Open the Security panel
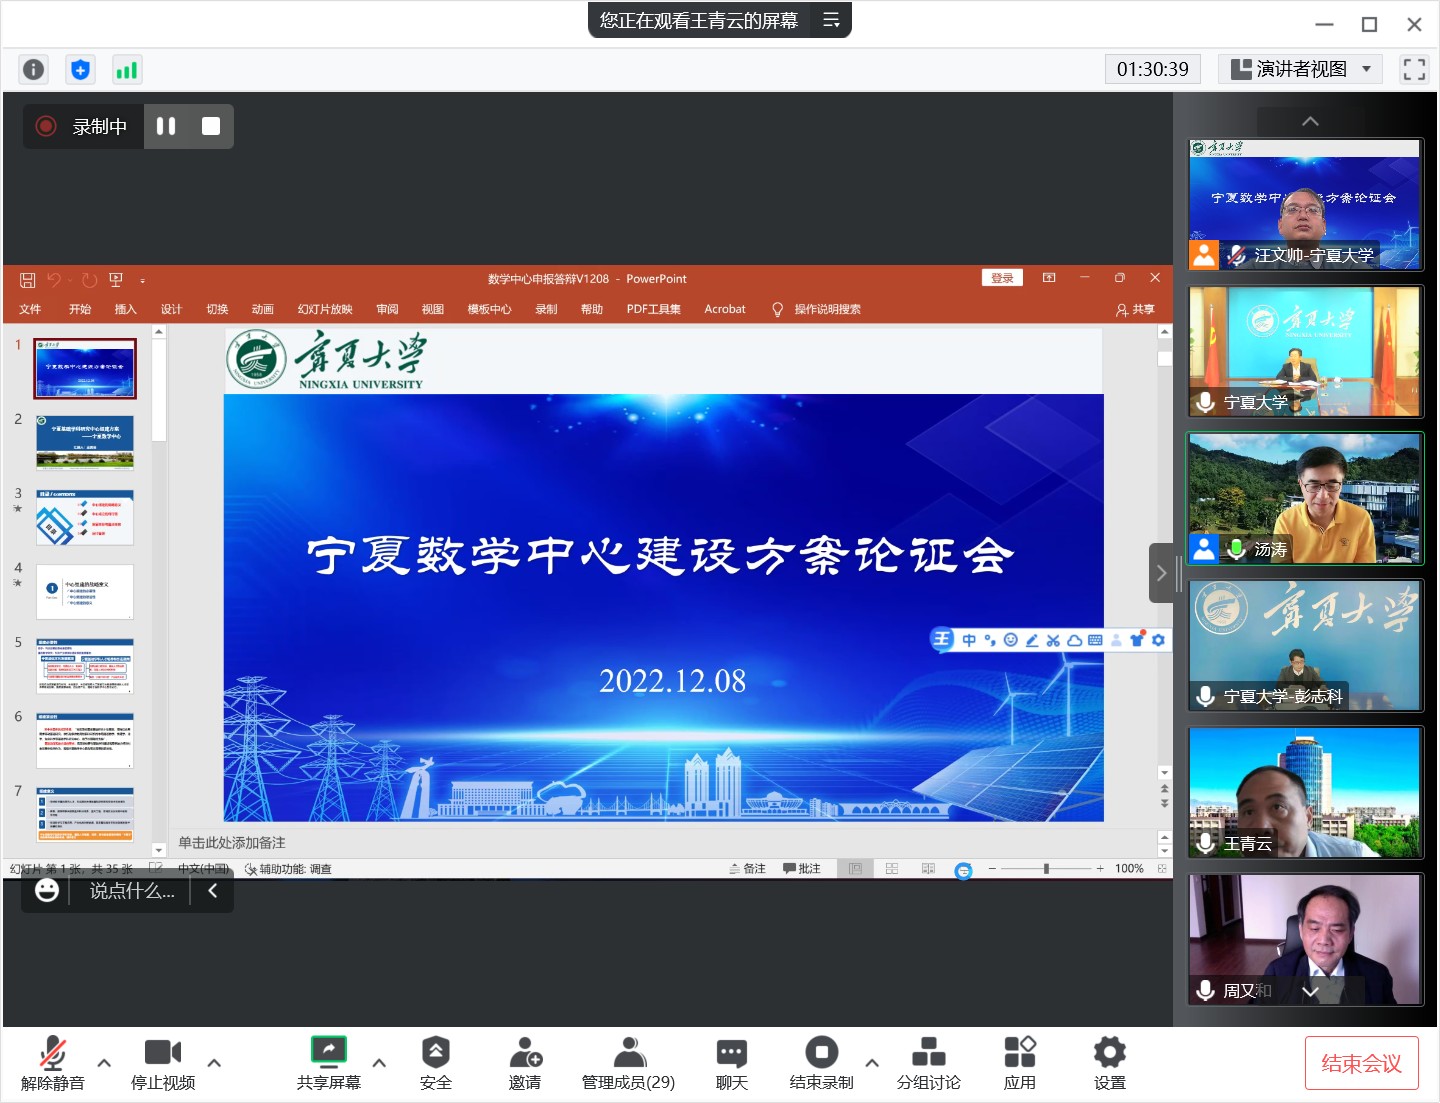The height and width of the screenshot is (1103, 1440). 435,1063
